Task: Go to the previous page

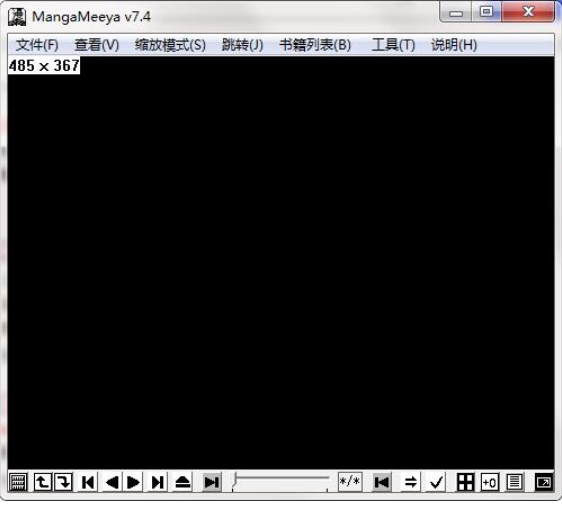Action: pos(112,482)
